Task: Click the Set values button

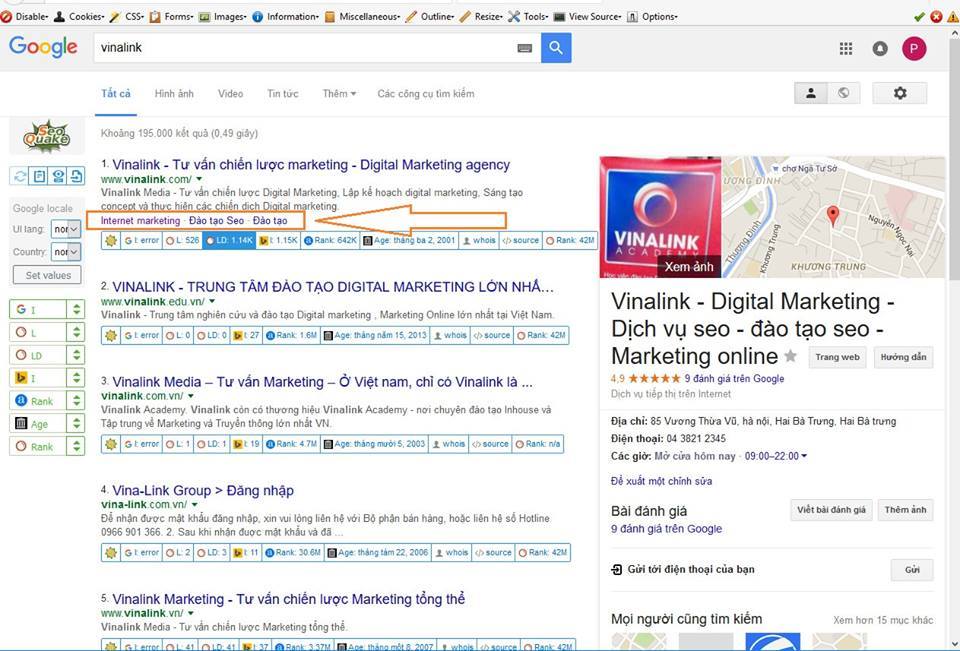Action: (x=47, y=276)
